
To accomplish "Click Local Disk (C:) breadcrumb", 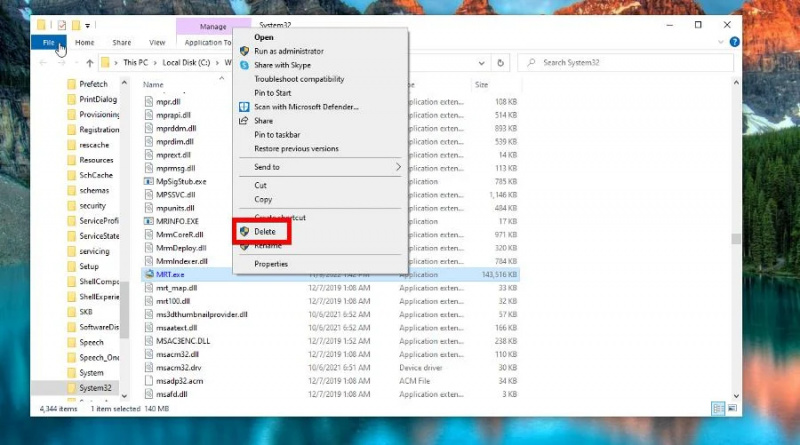I will pos(186,62).
